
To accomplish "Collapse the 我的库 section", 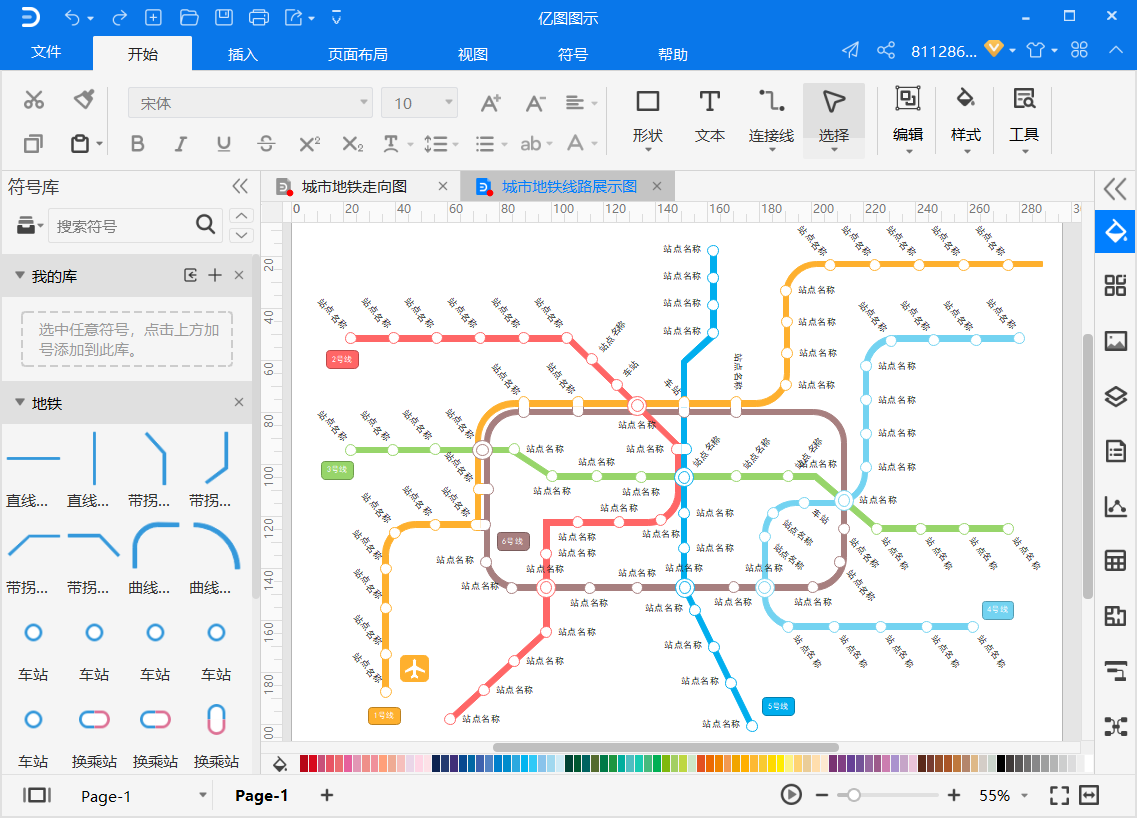I will 20,276.
